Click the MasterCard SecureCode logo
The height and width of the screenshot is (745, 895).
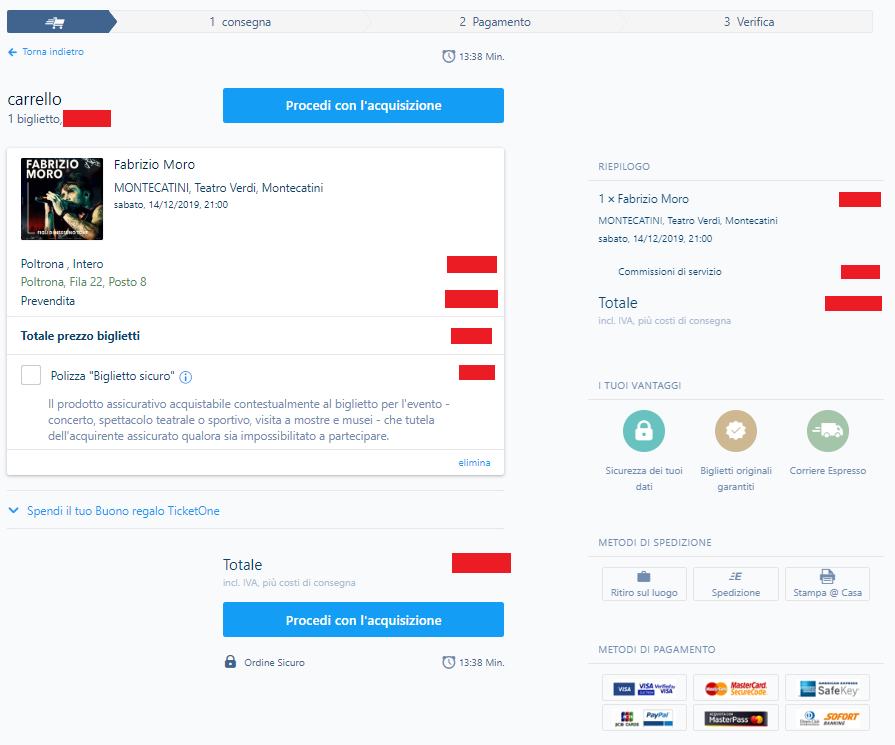point(736,688)
